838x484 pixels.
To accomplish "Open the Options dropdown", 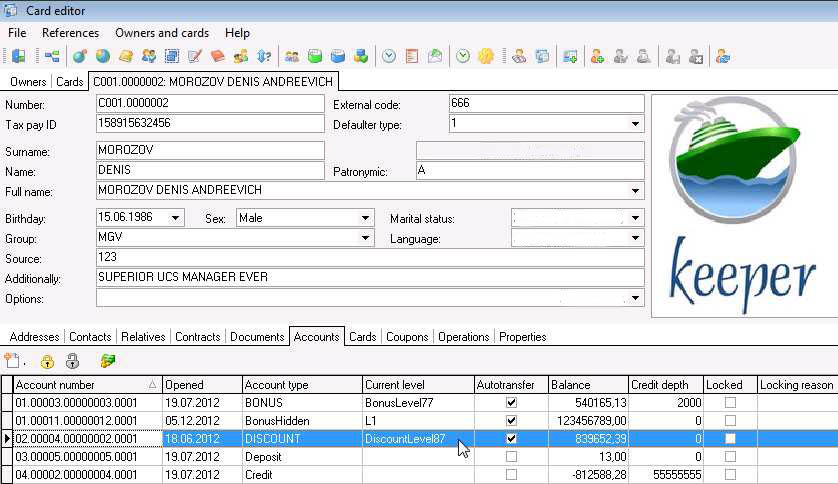I will pos(635,298).
